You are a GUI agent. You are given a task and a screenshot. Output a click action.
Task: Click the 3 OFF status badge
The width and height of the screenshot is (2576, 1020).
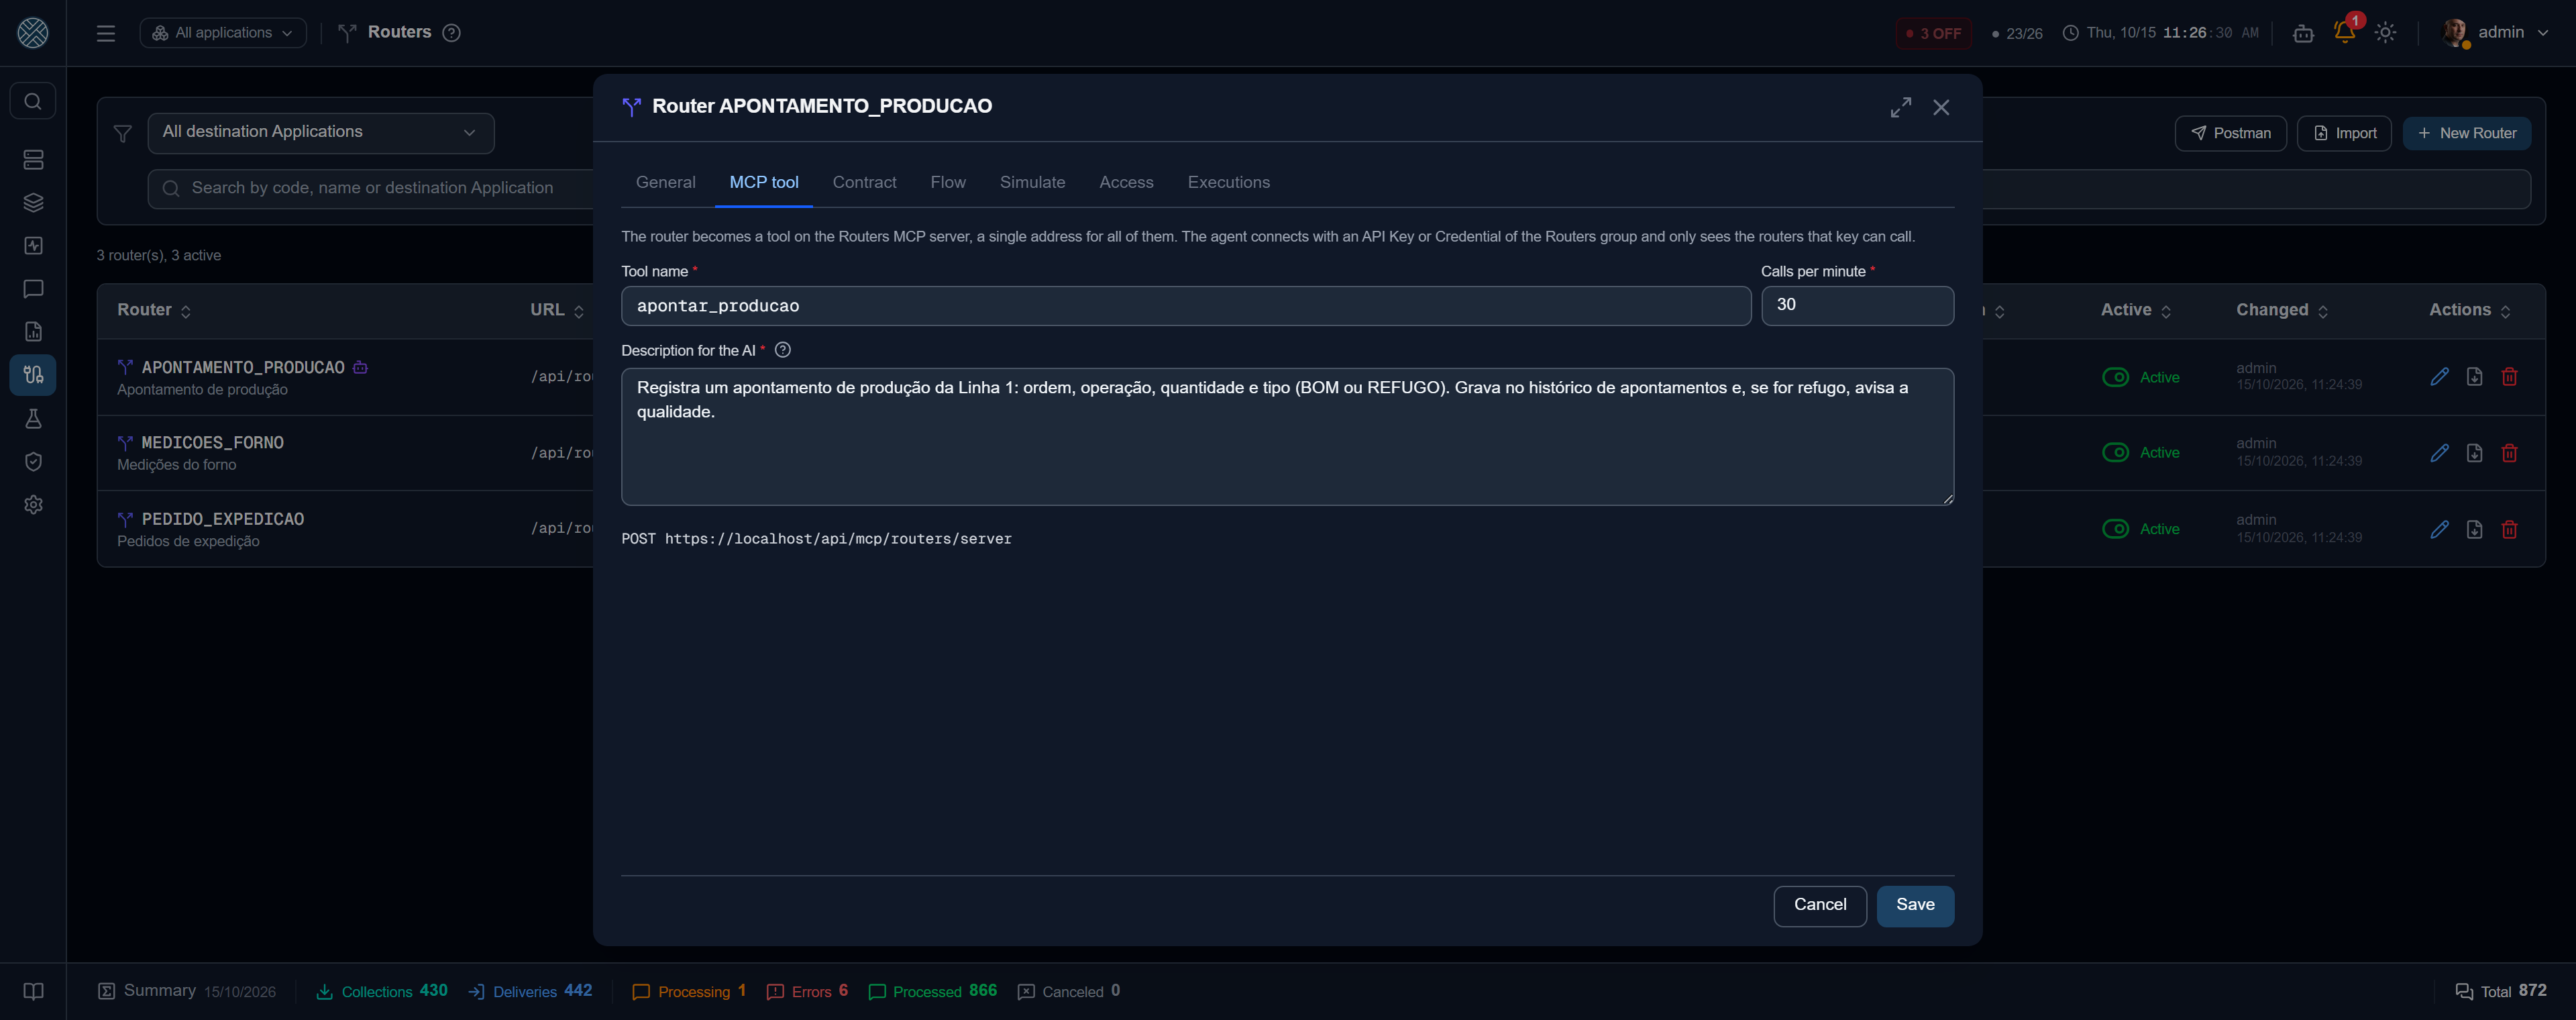coord(1934,33)
